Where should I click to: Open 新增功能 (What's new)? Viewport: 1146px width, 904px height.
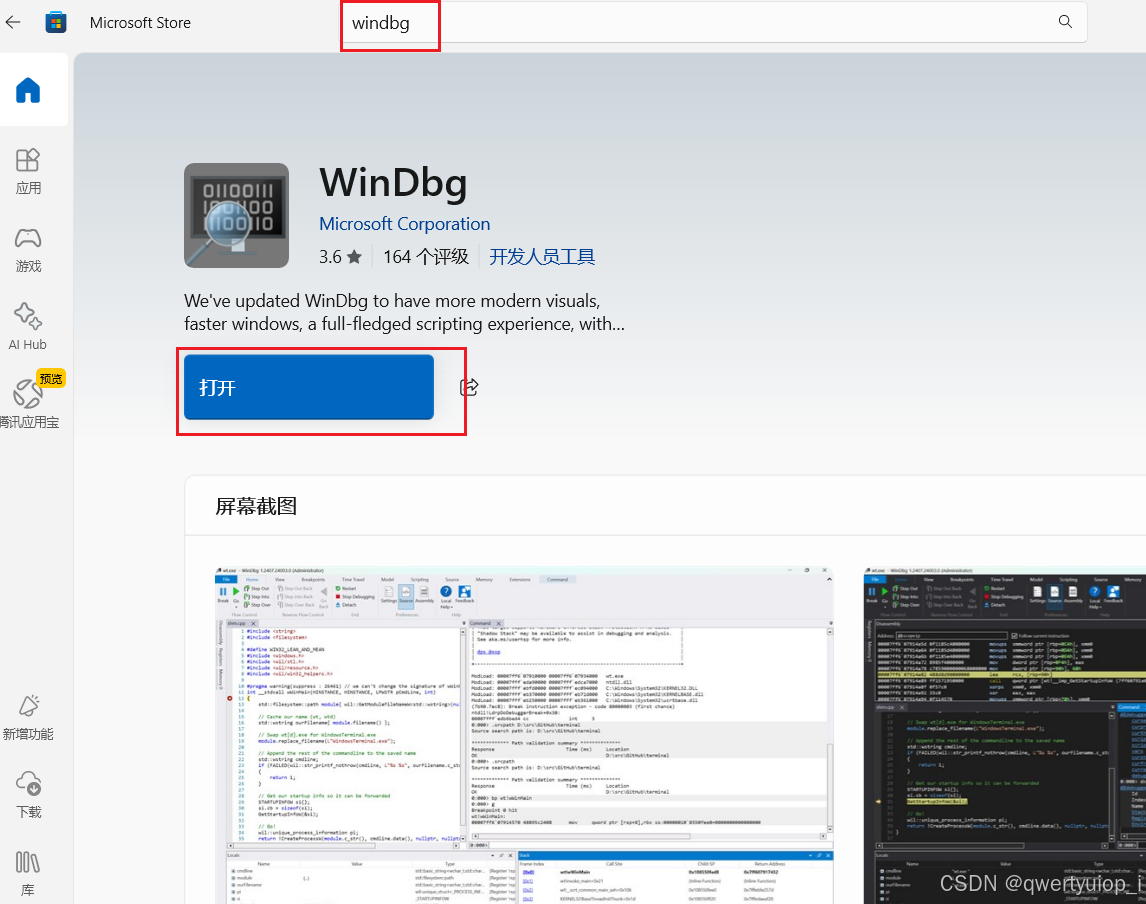(29, 718)
